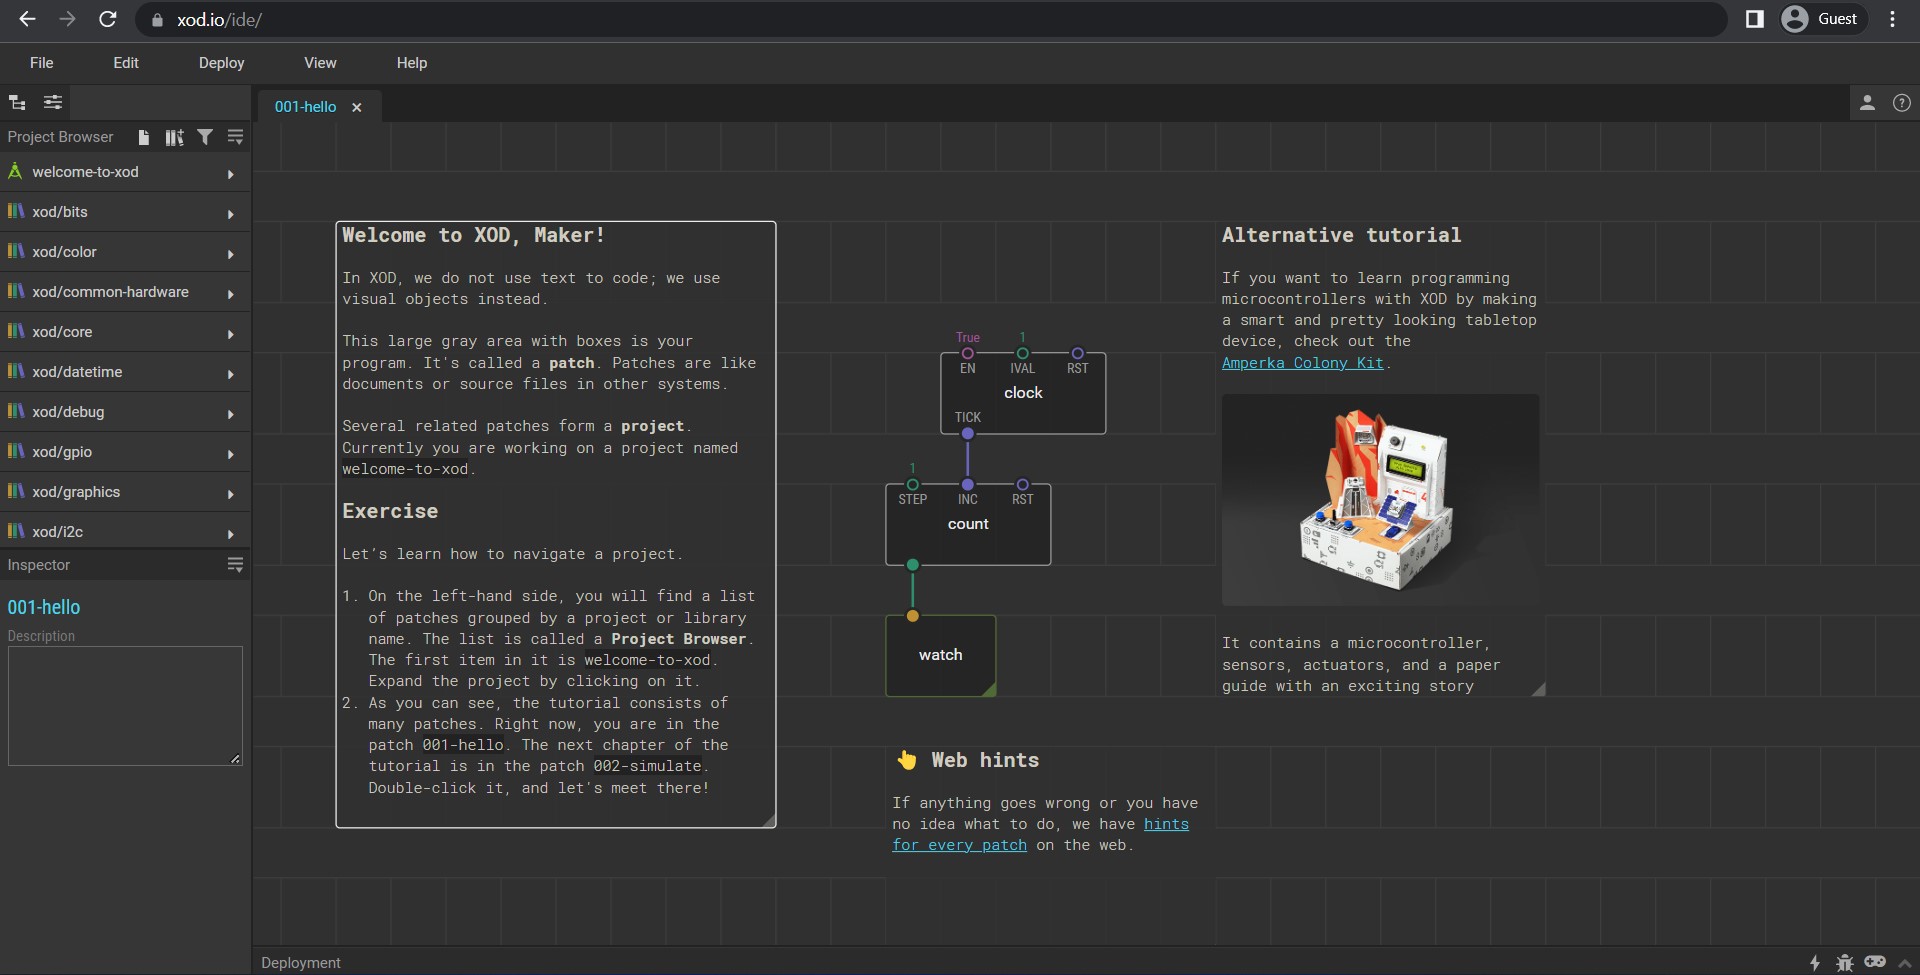Expand the xod/core library
The height and width of the screenshot is (975, 1920).
[x=62, y=332]
